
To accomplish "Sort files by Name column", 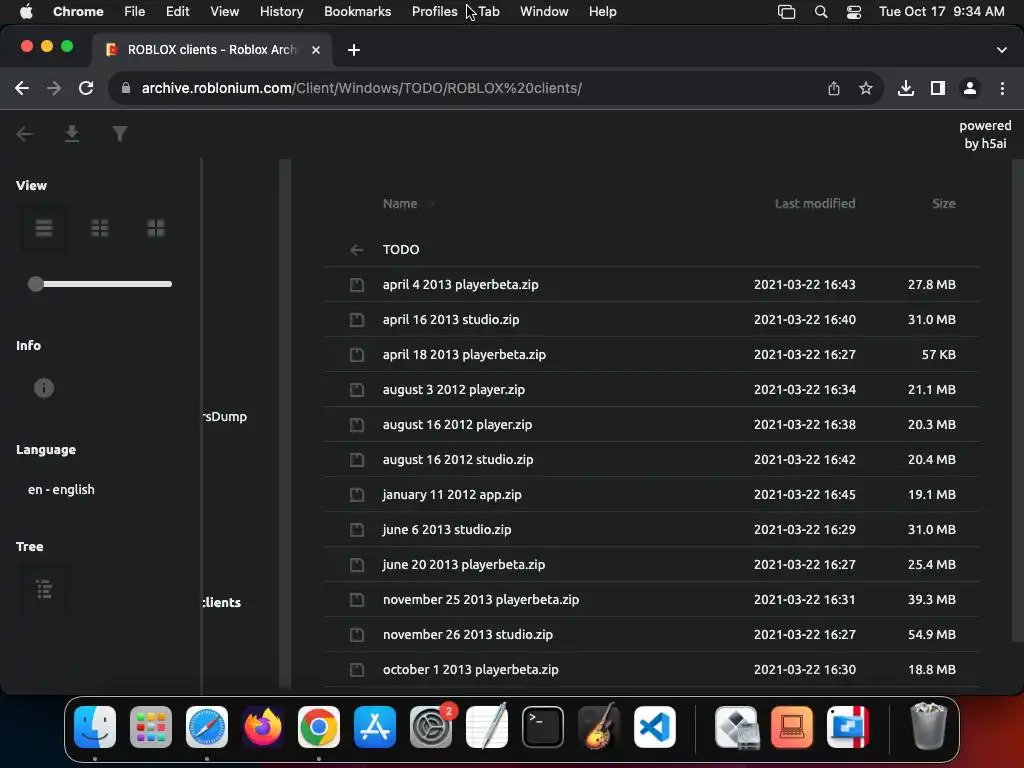I will 400,203.
